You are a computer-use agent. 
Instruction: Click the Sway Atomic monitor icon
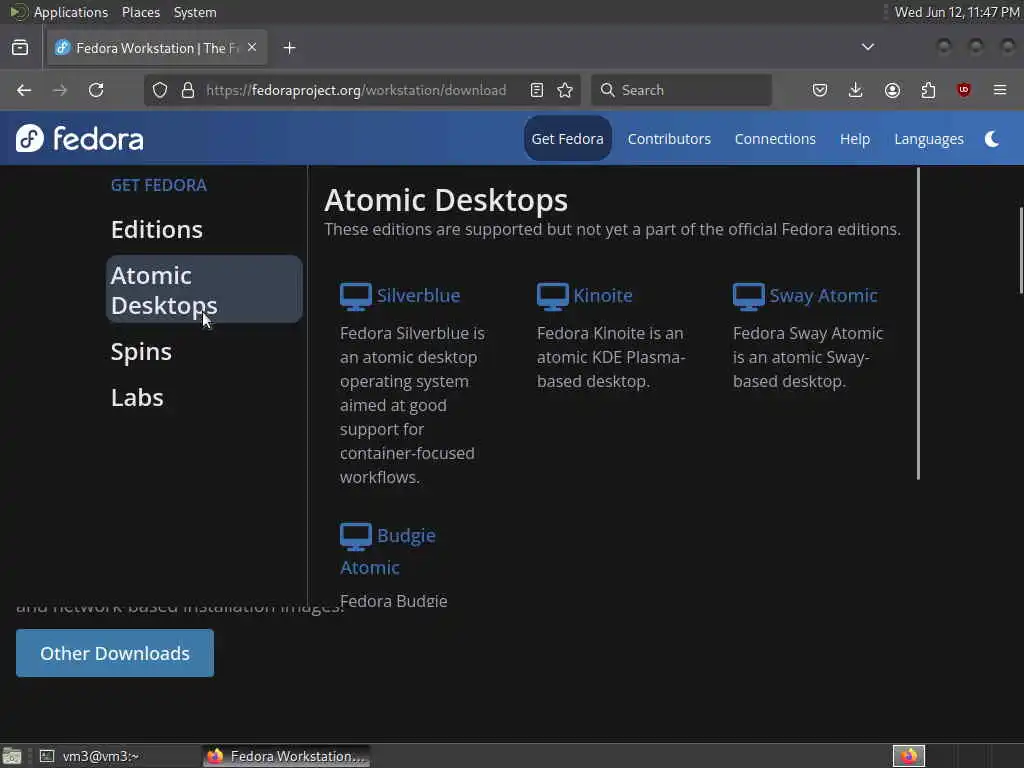tap(748, 296)
